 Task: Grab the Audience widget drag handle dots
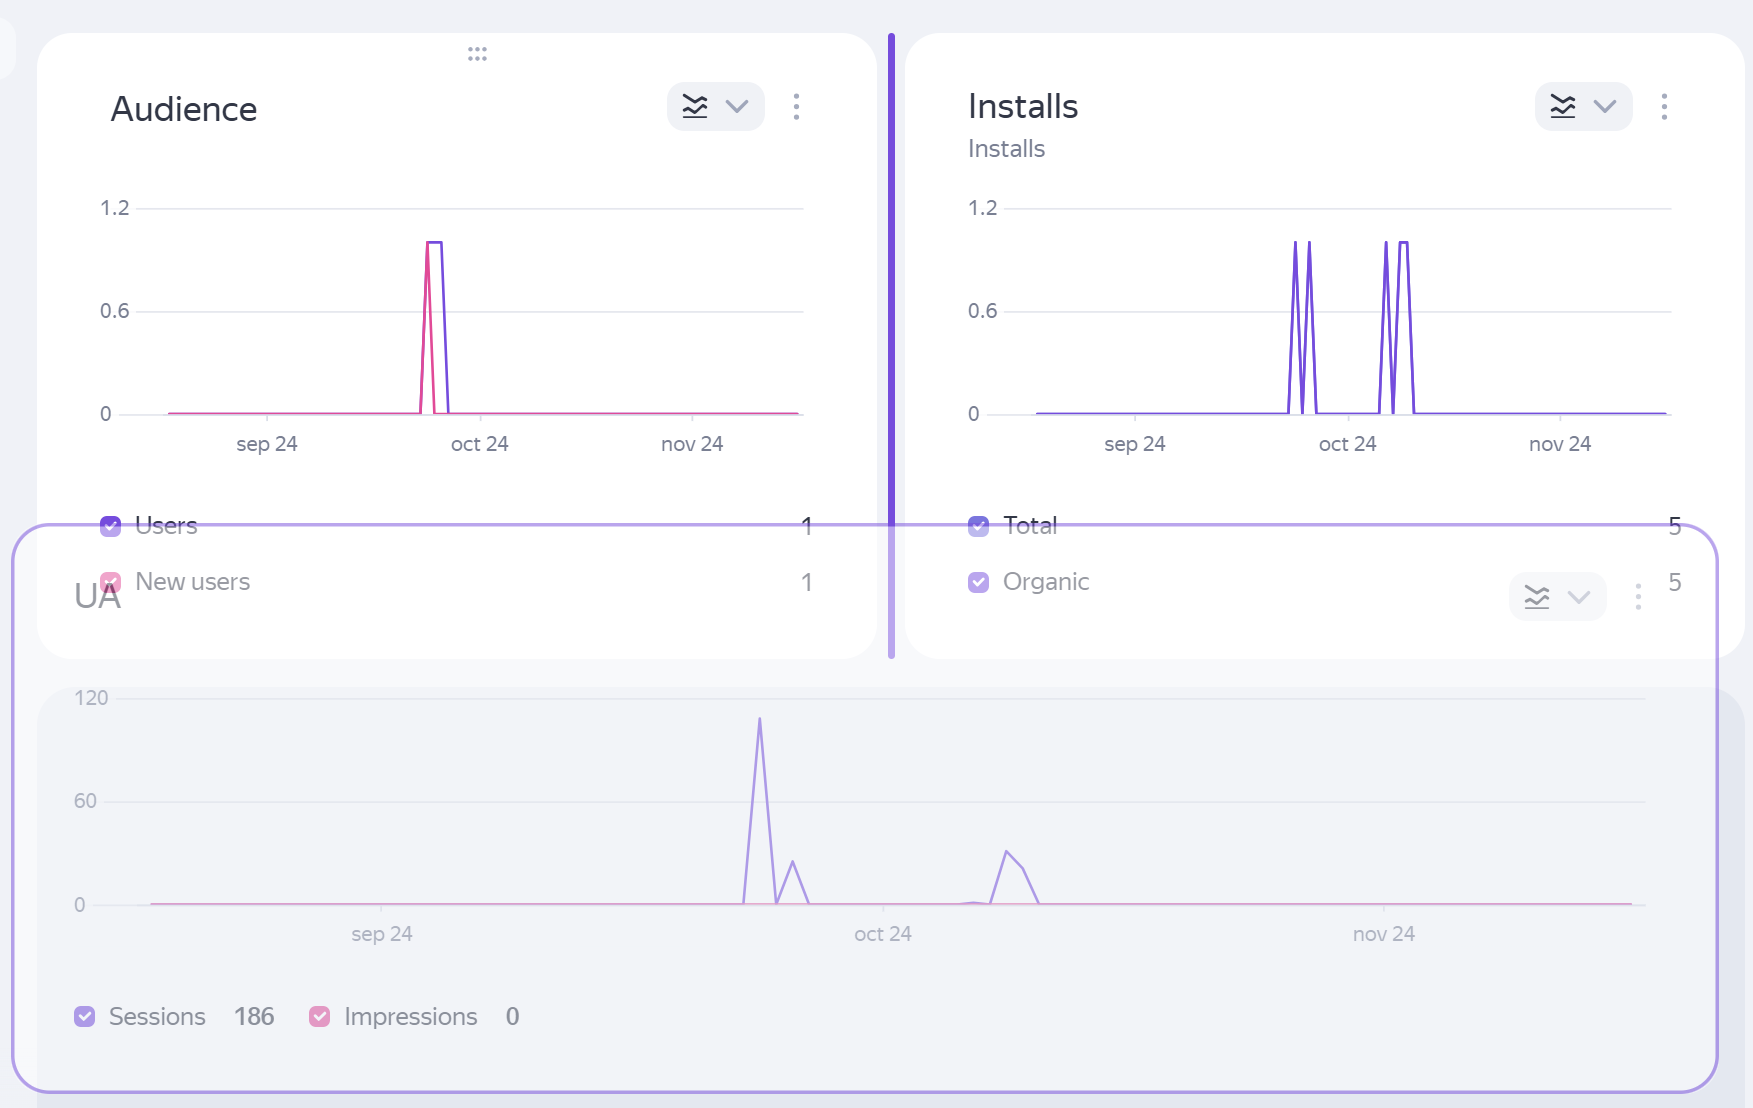(477, 54)
